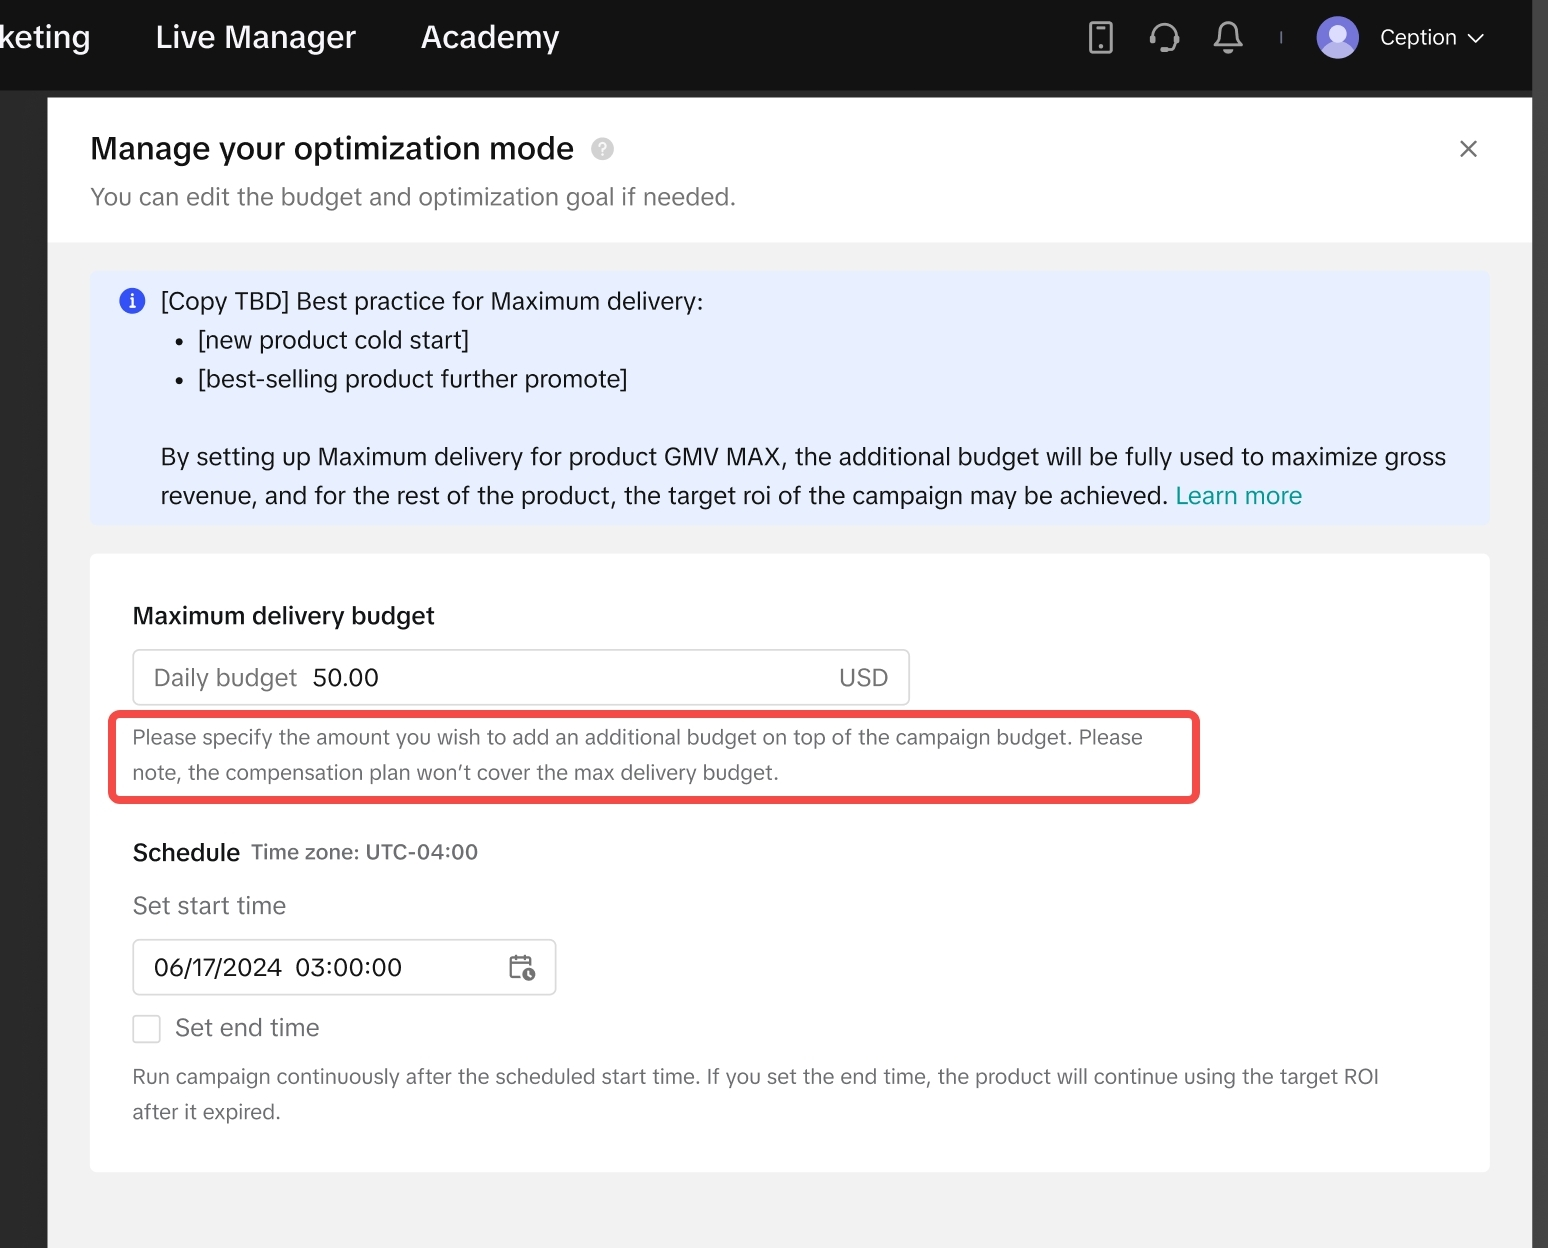Follow the Learn more link

point(1238,496)
